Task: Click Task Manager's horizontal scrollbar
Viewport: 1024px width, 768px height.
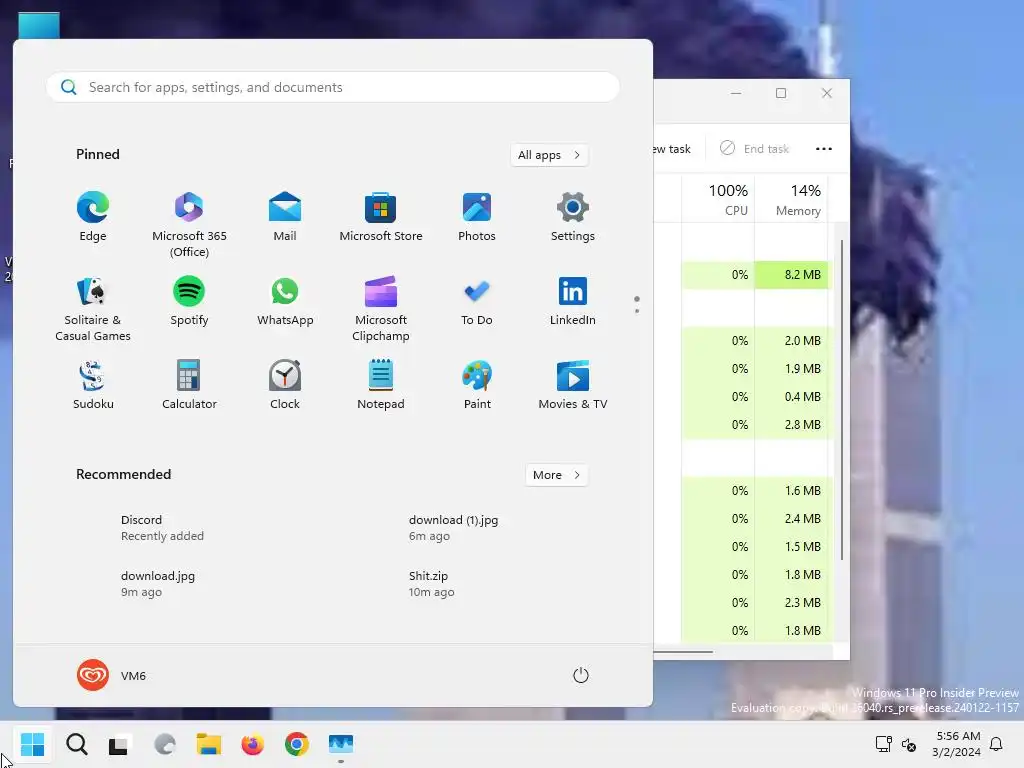Action: click(683, 651)
